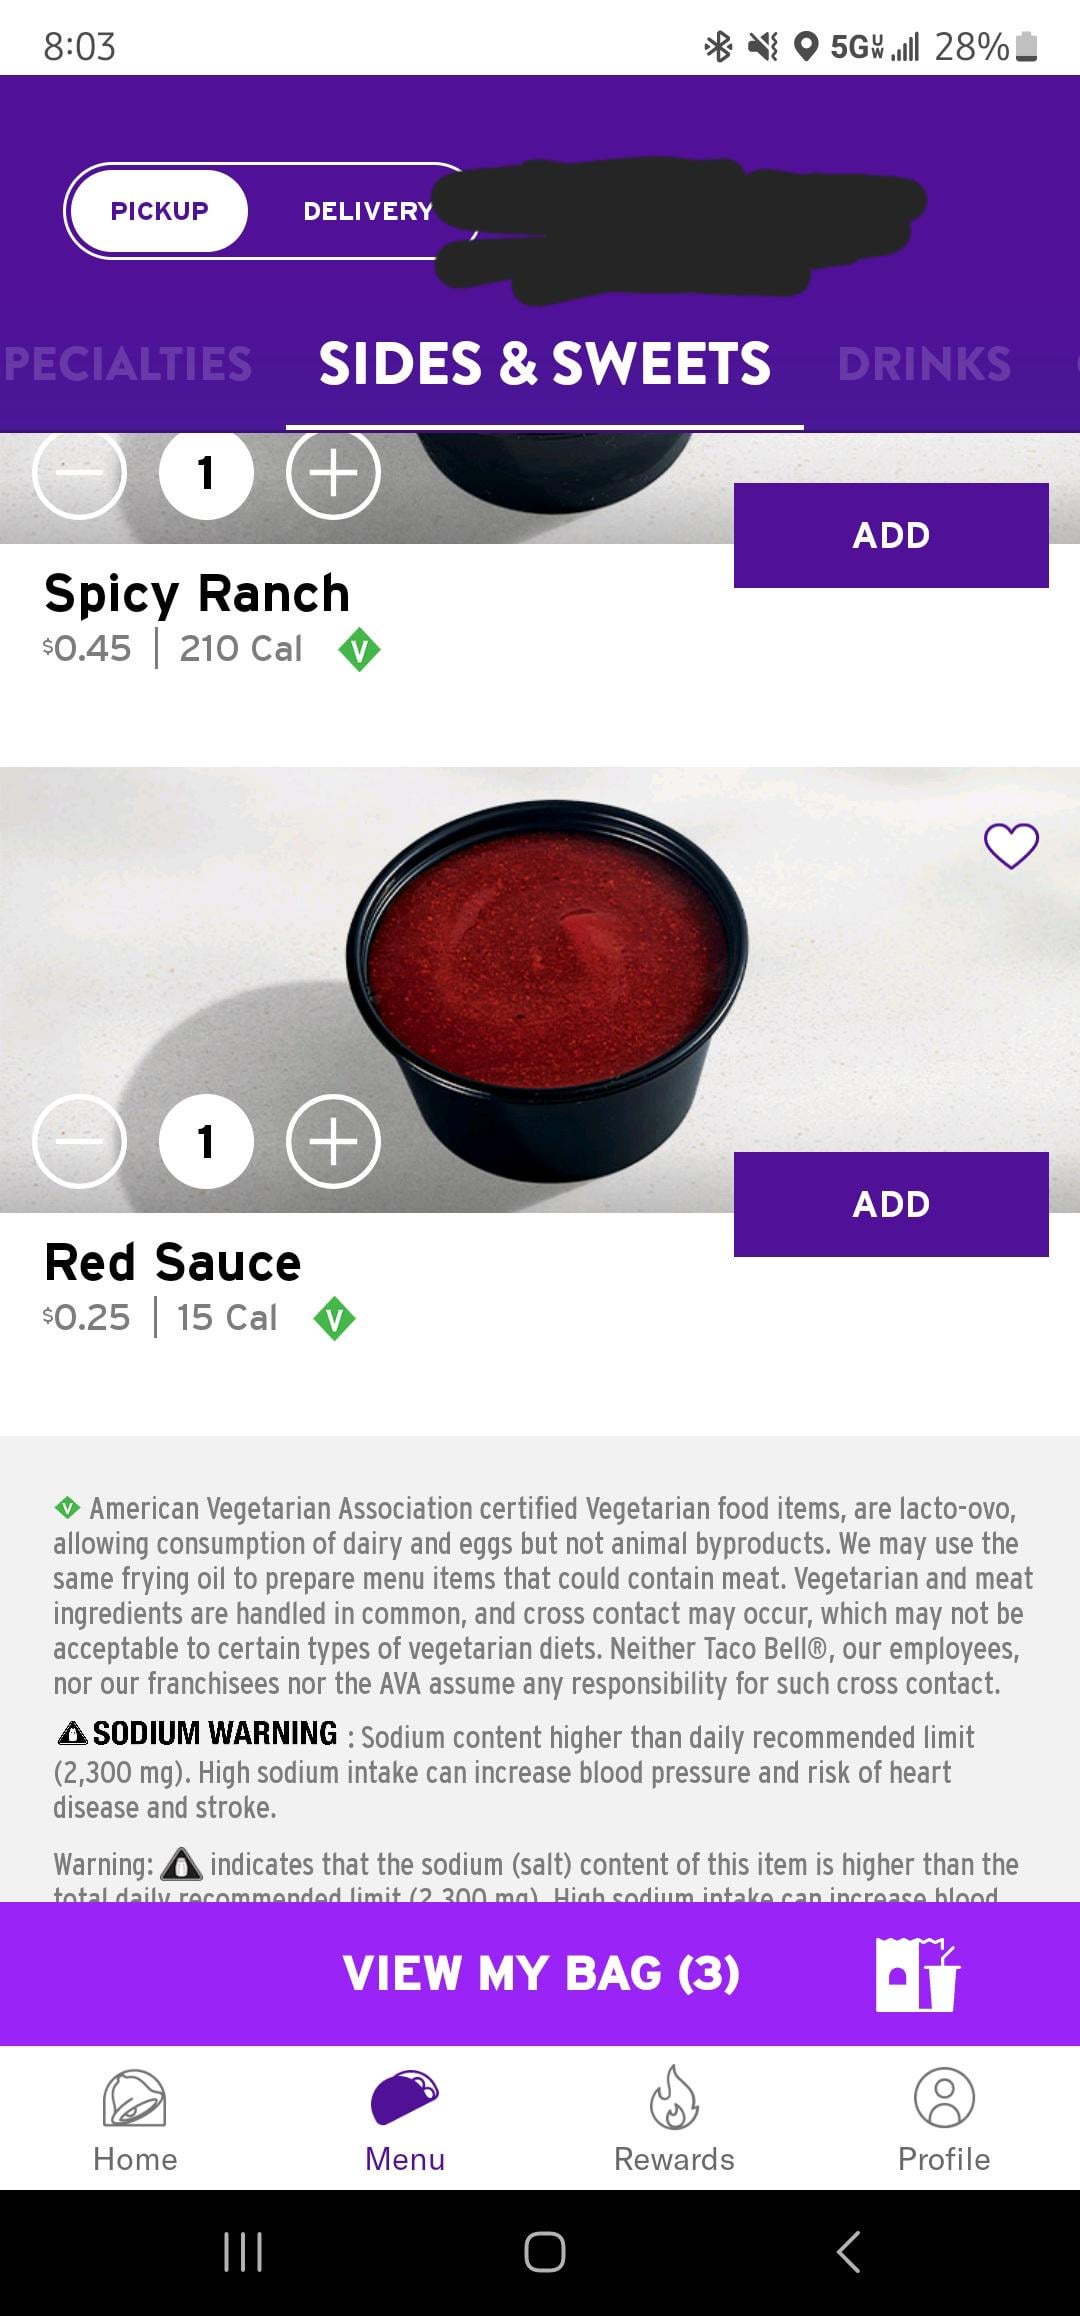Open Rewards flame icon
Screen dimensions: 1080x2316
(x=674, y=2098)
